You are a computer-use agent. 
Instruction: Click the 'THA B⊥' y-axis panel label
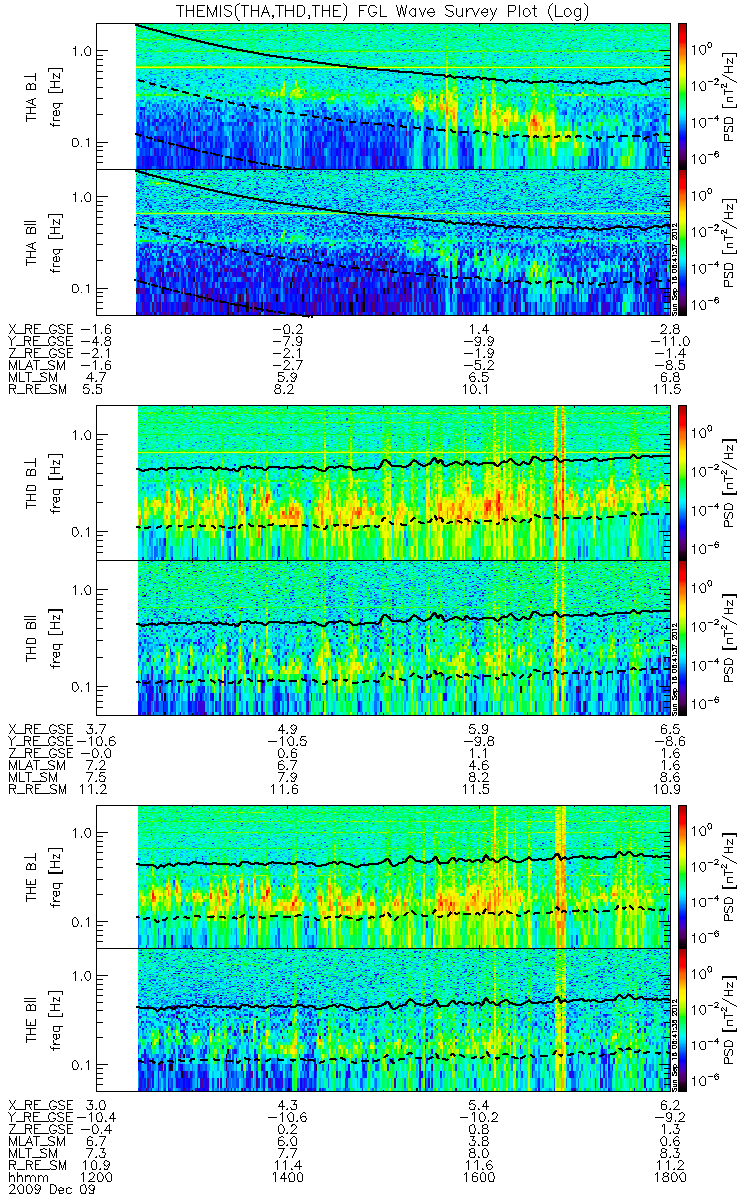coord(33,95)
